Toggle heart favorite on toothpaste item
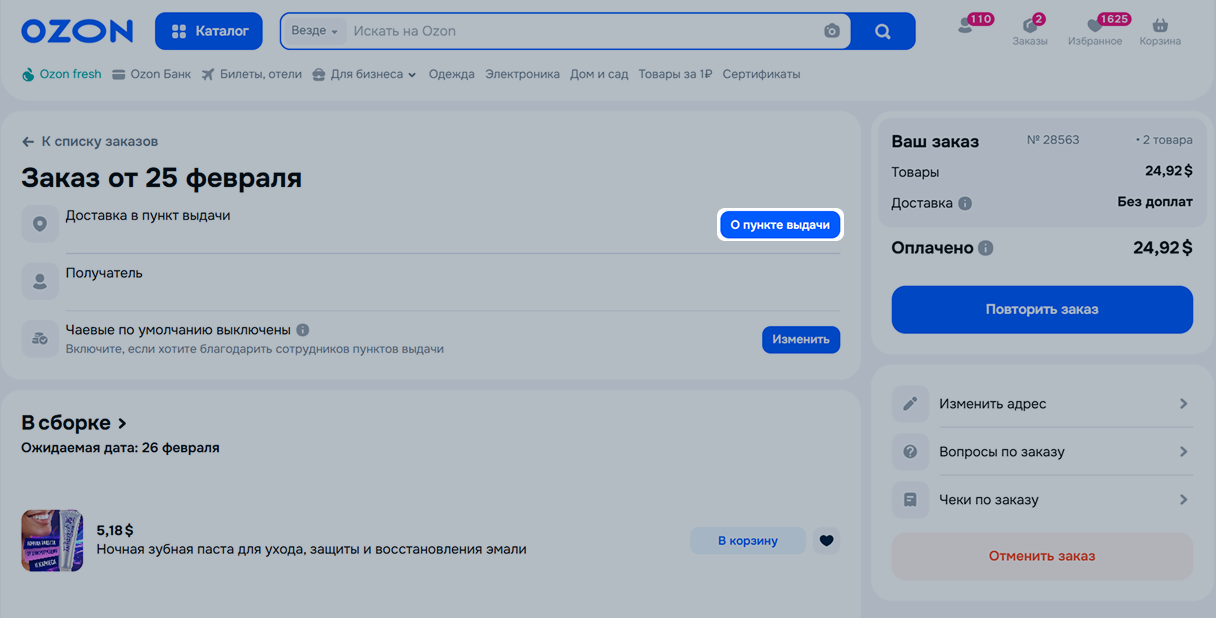Image resolution: width=1216 pixels, height=618 pixels. pos(825,541)
